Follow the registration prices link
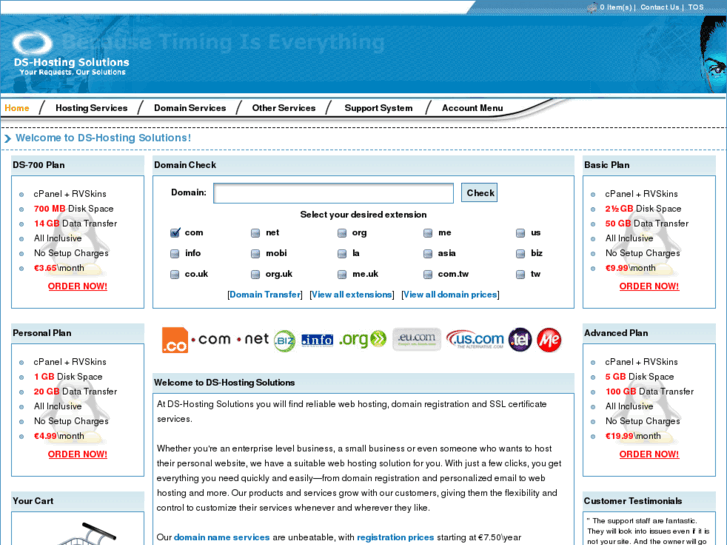The height and width of the screenshot is (545, 727). point(395,537)
